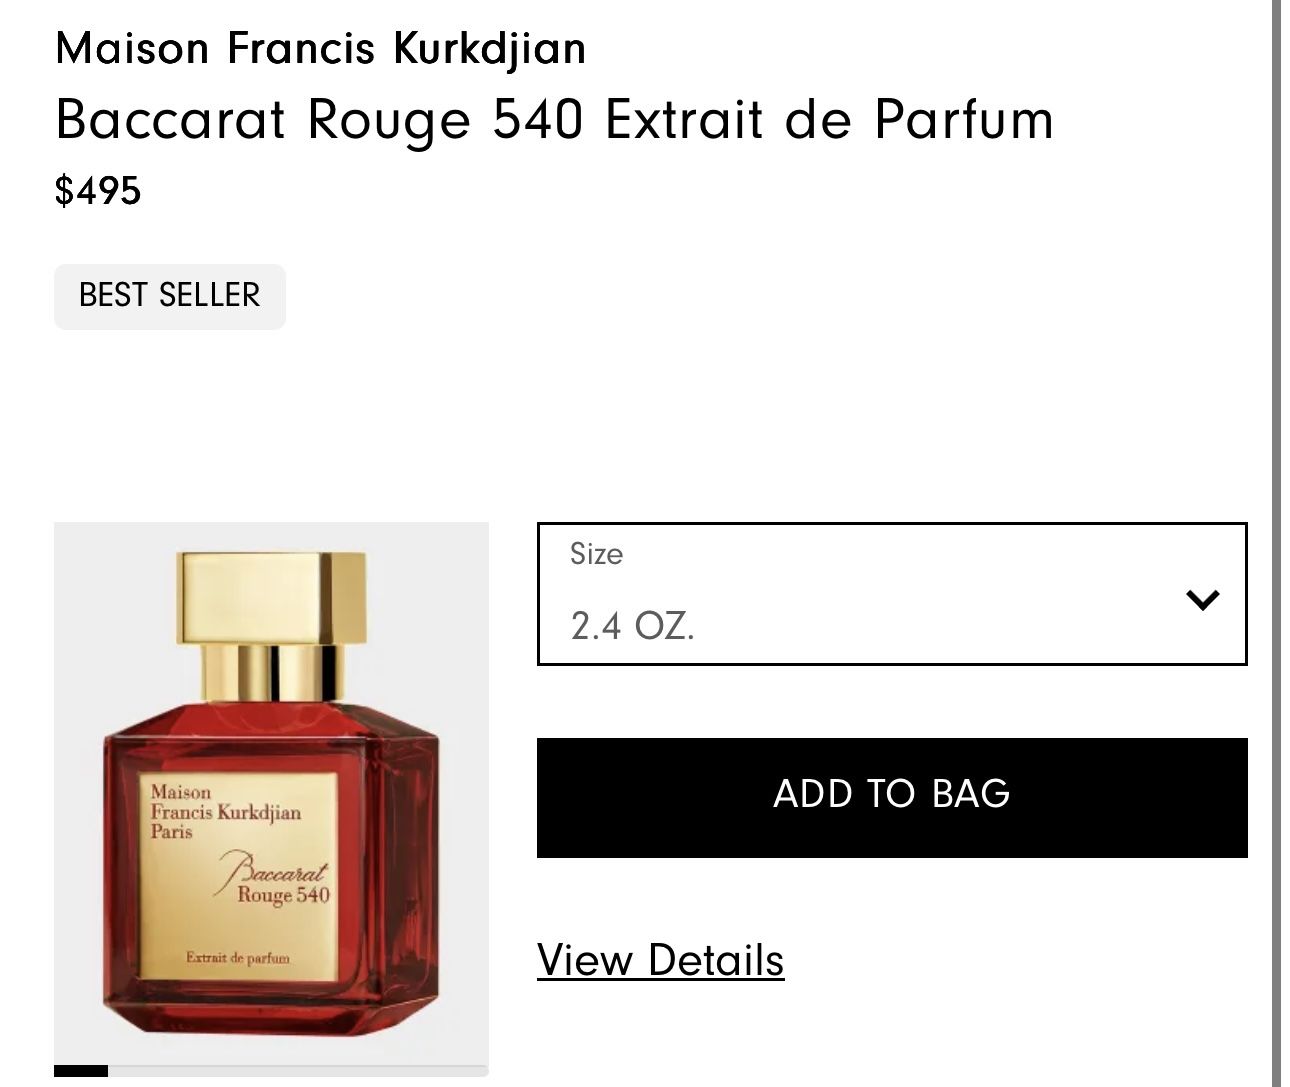The height and width of the screenshot is (1087, 1290).
Task: Open the size selector showing 2.4 OZ.
Action: (892, 593)
